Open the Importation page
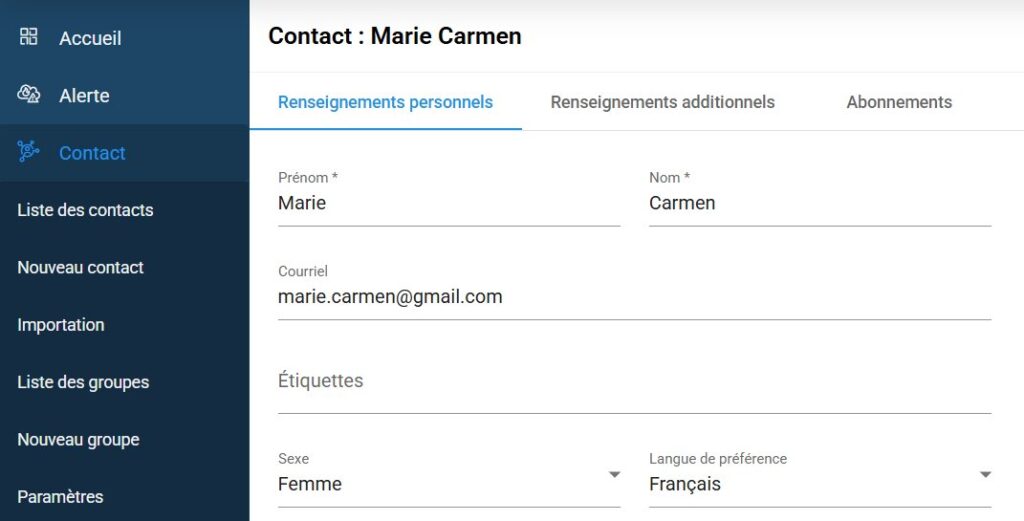Viewport: 1024px width, 521px height. pos(60,325)
